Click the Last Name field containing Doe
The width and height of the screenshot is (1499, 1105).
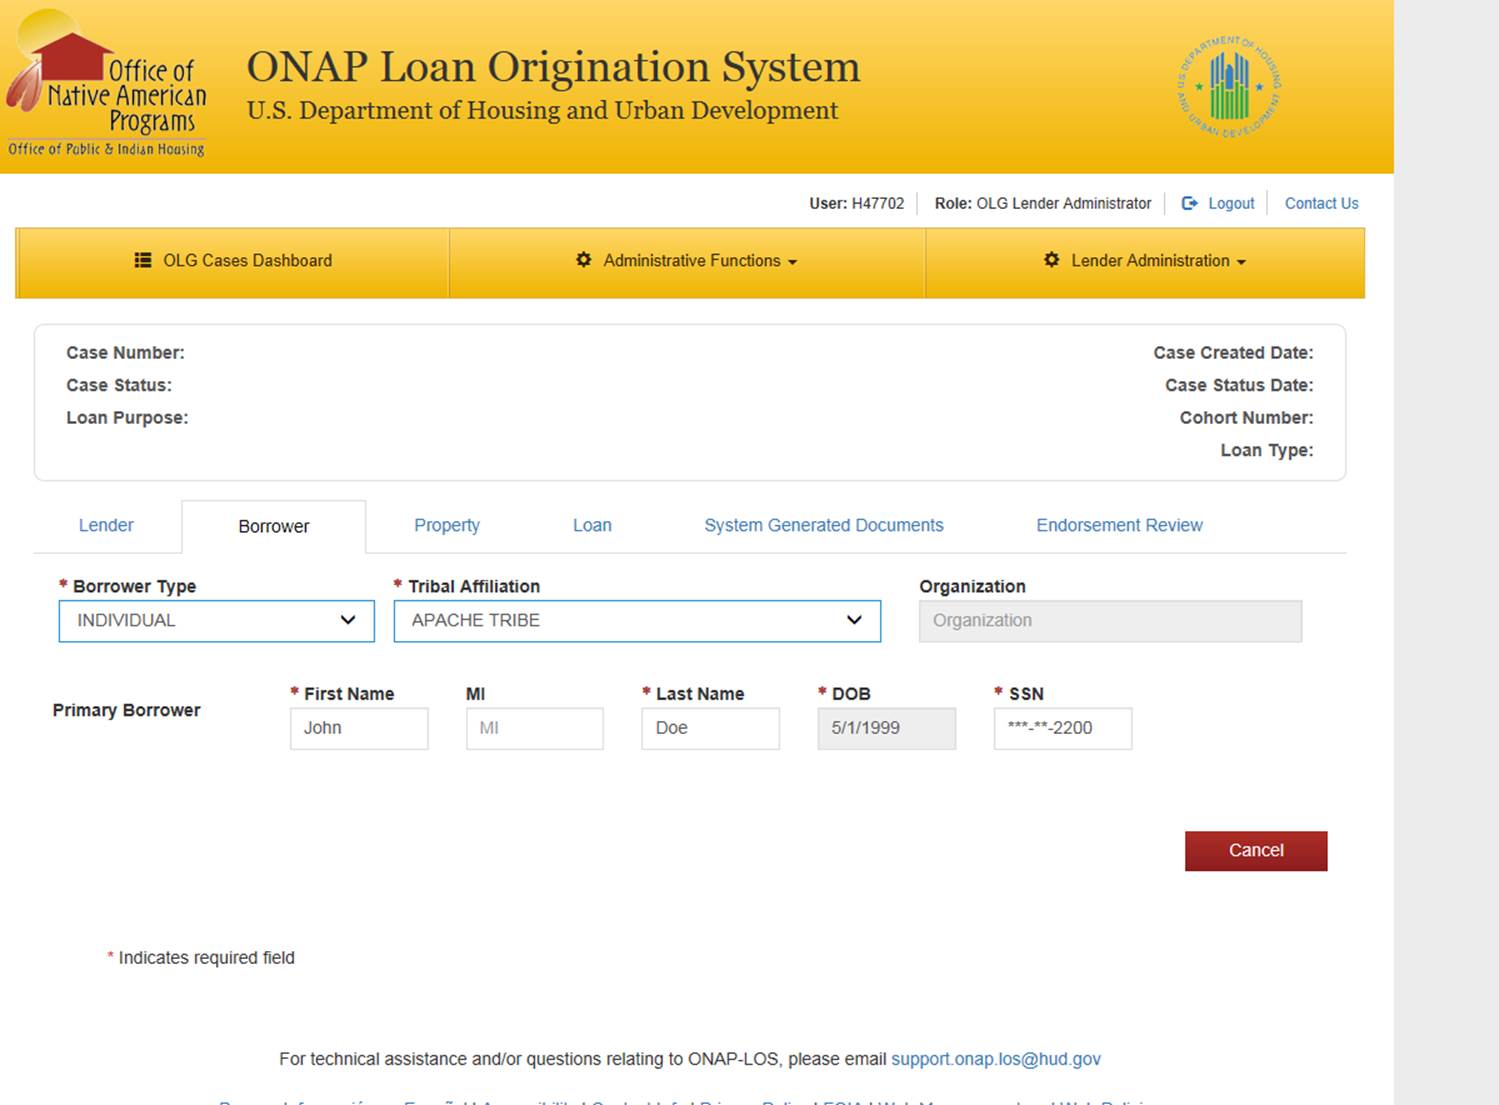coord(710,728)
